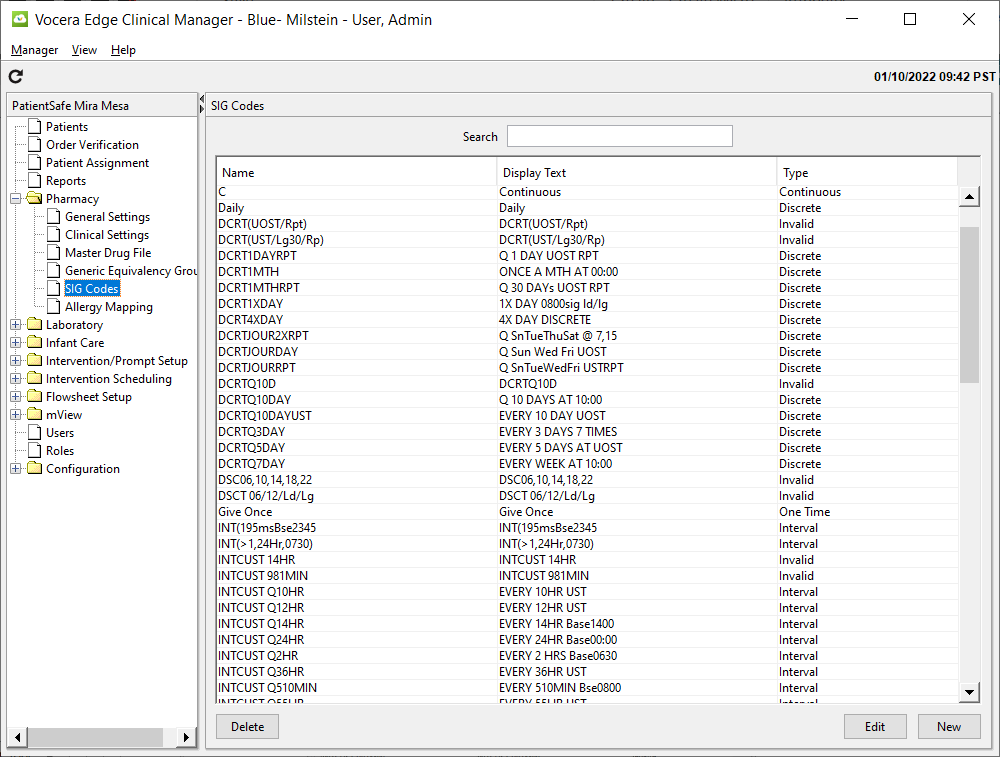
Task: Click the Reports document icon
Action: click(35, 181)
